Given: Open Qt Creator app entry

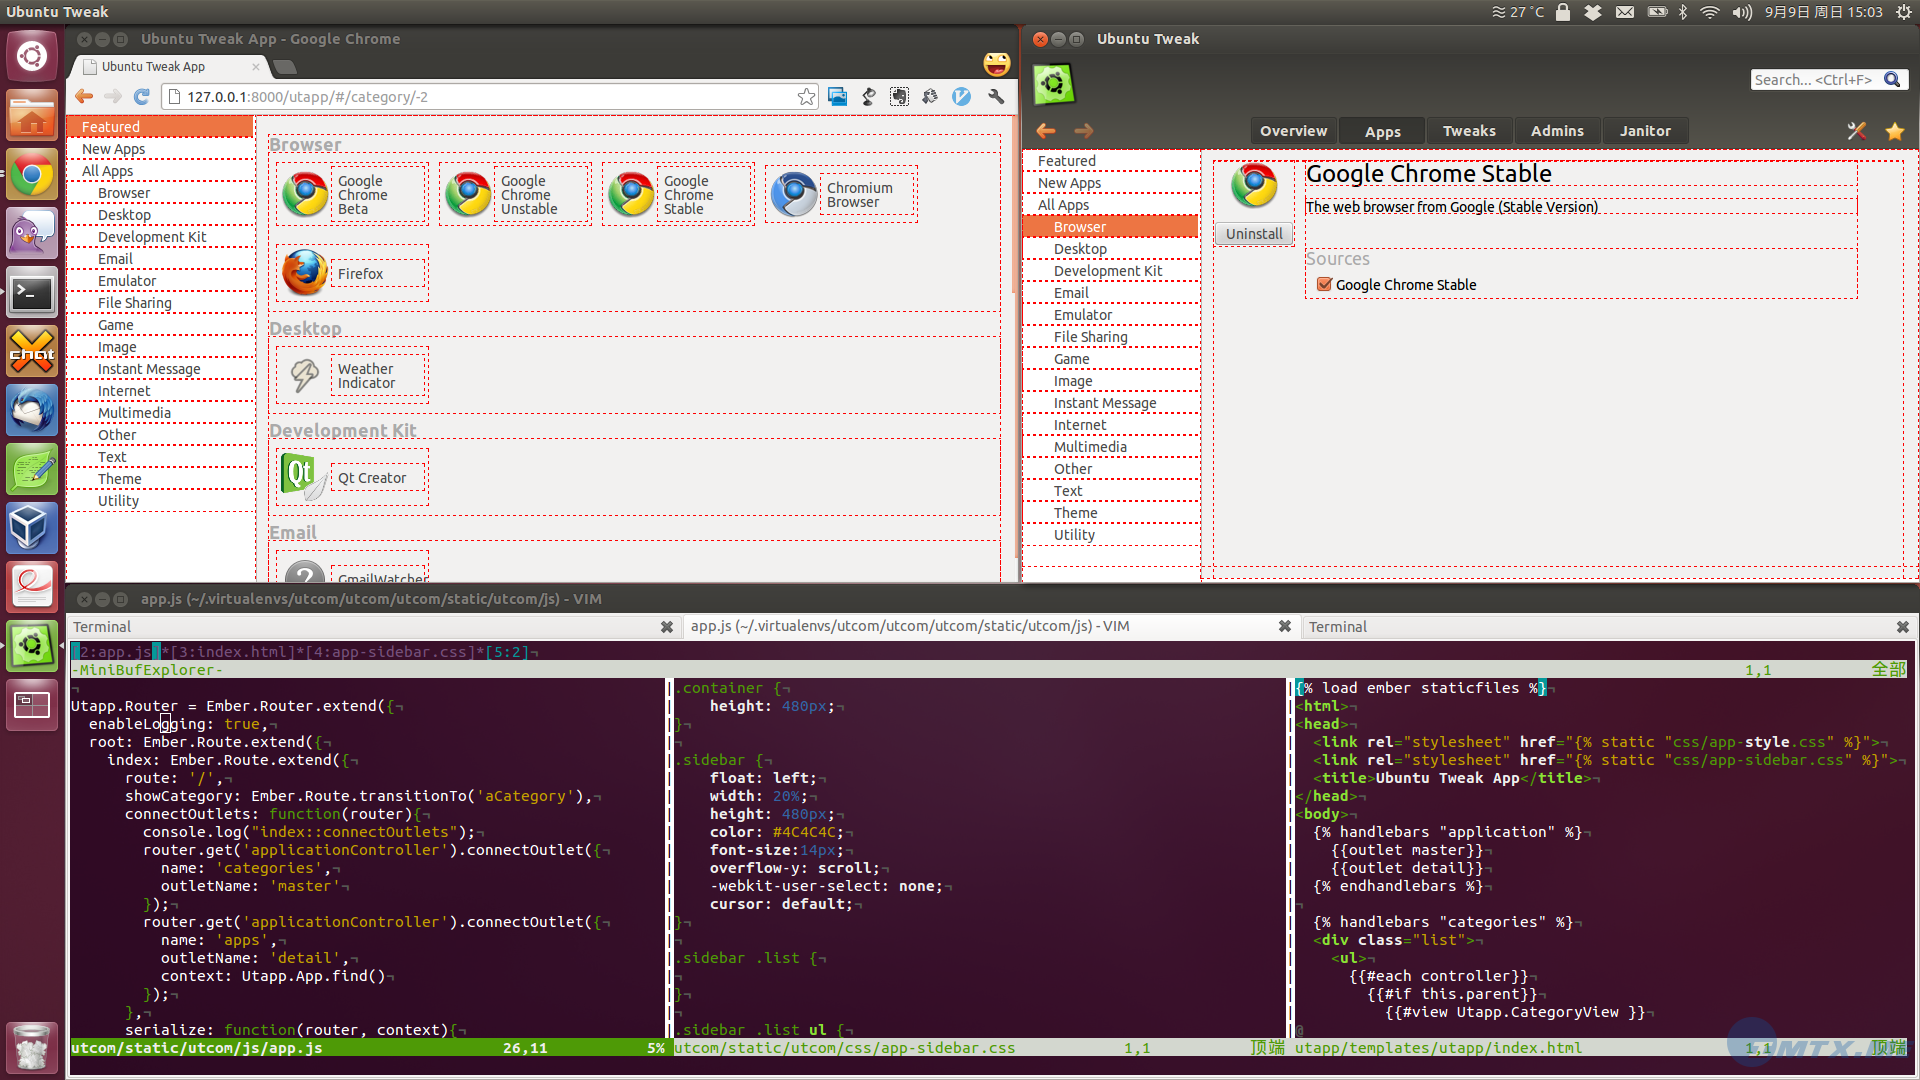Looking at the screenshot, I should [352, 477].
